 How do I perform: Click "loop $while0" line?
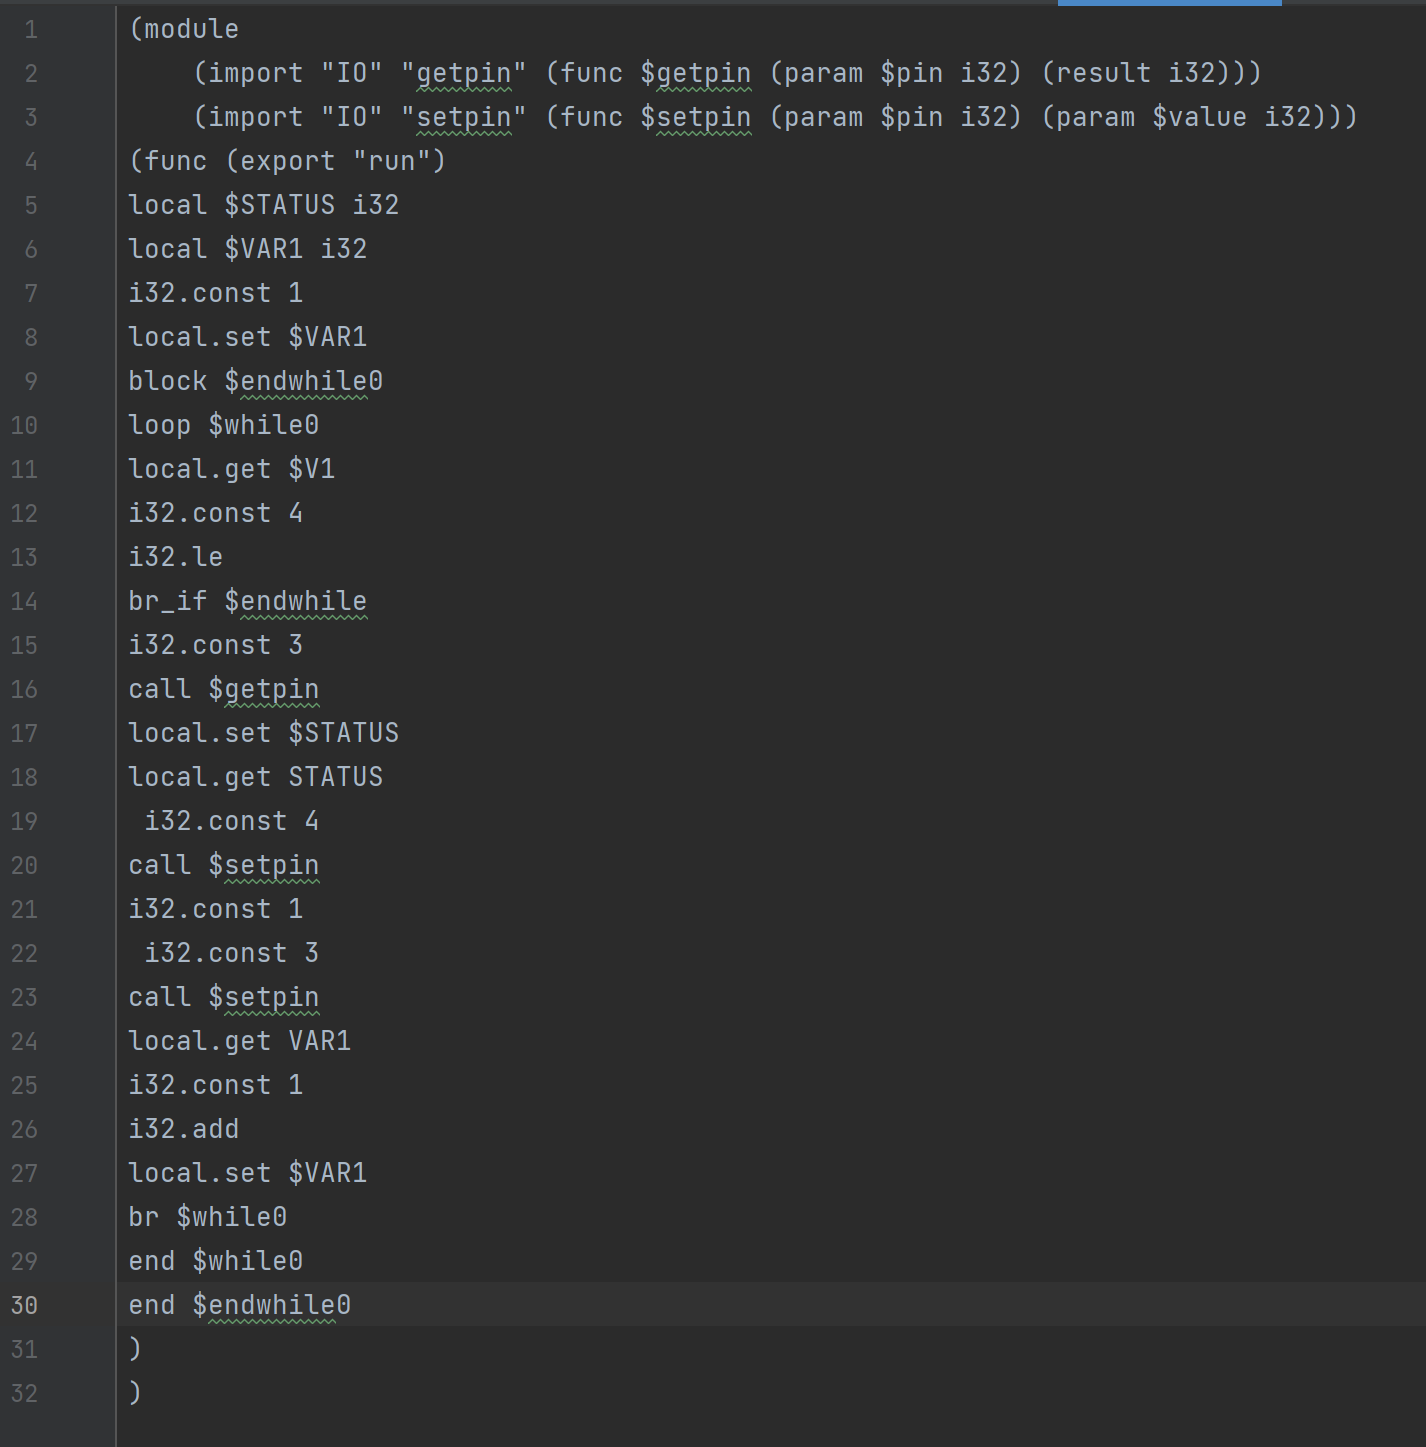coord(224,426)
